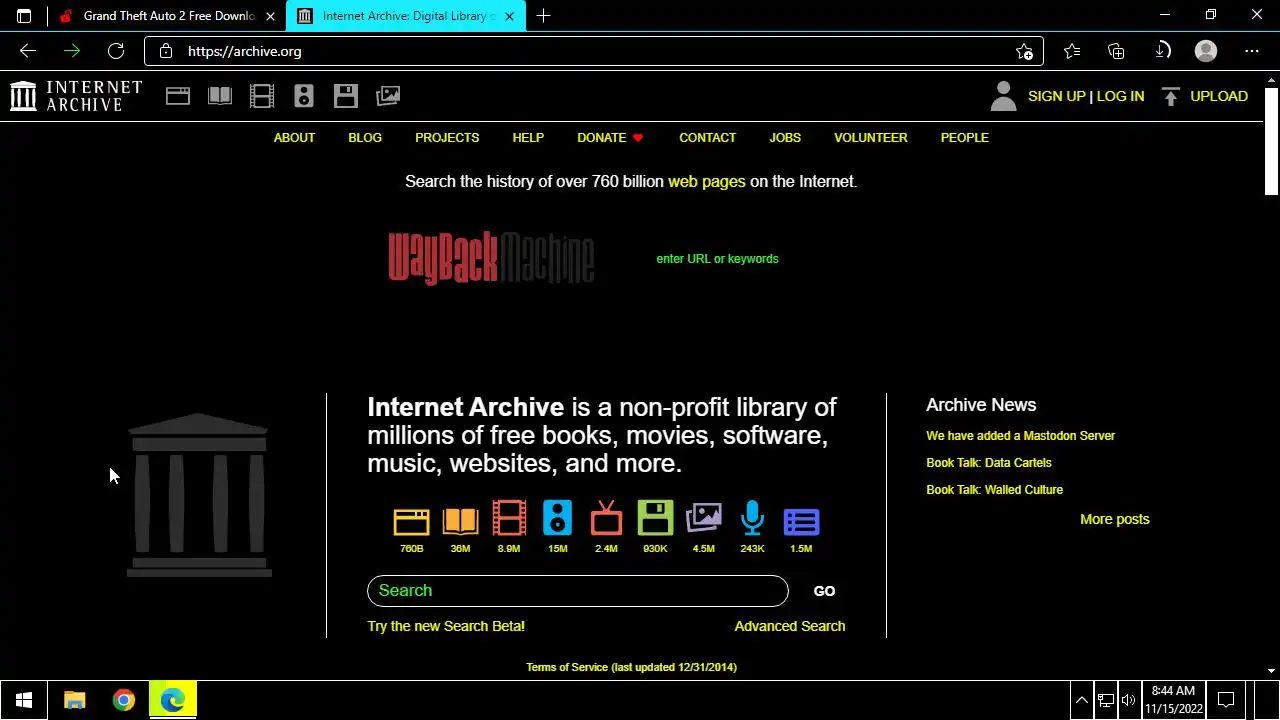Open 'Book Talk: Data Cartels' news post
The image size is (1280, 720).
tap(989, 463)
